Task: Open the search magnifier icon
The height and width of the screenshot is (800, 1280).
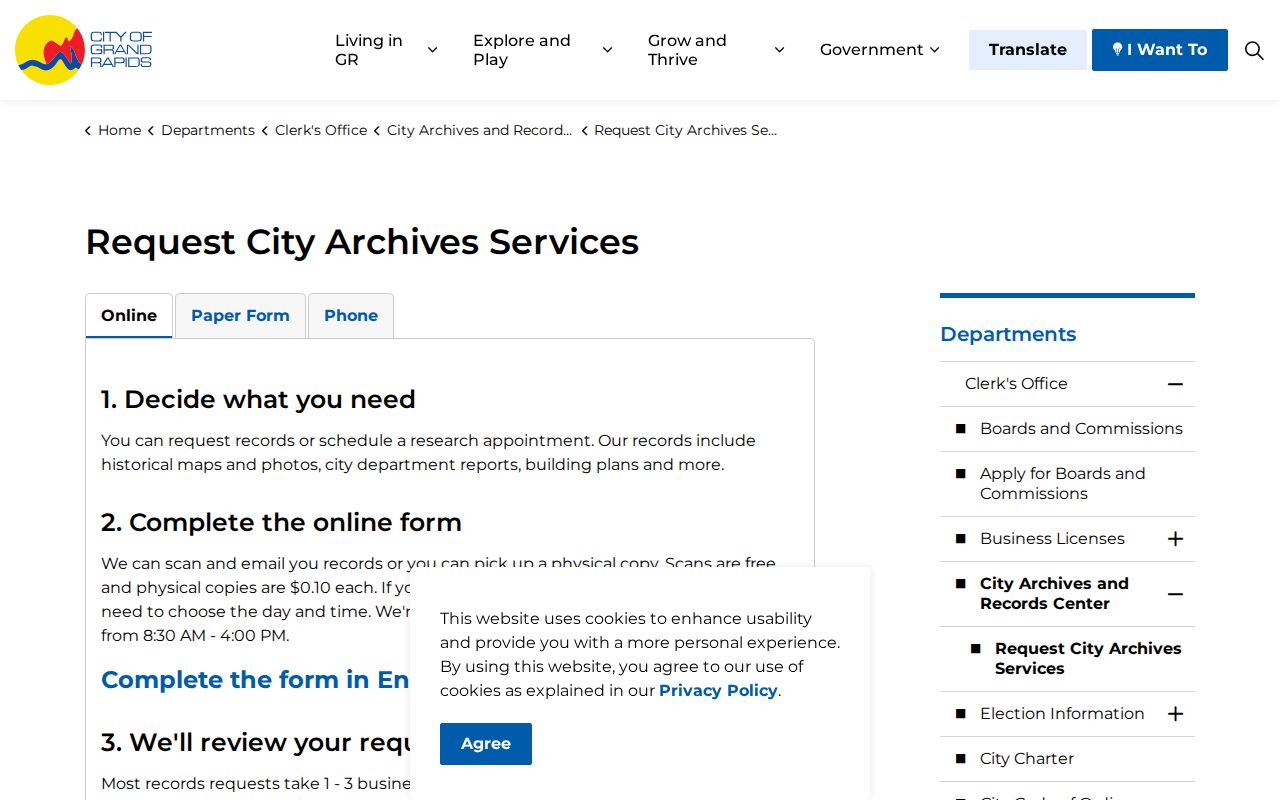Action: tap(1254, 50)
